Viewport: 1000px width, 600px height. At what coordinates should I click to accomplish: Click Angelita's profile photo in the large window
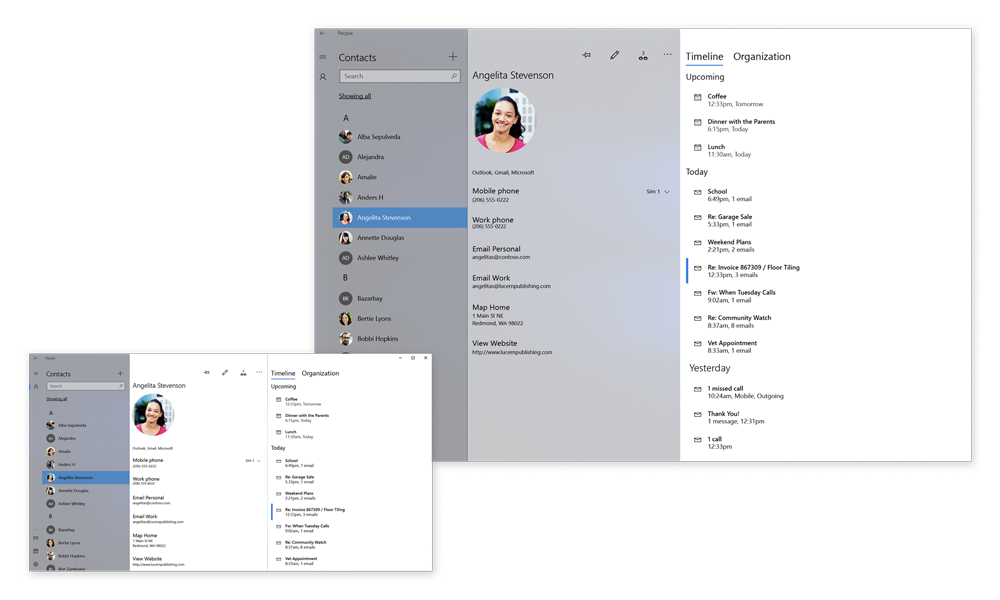click(504, 121)
